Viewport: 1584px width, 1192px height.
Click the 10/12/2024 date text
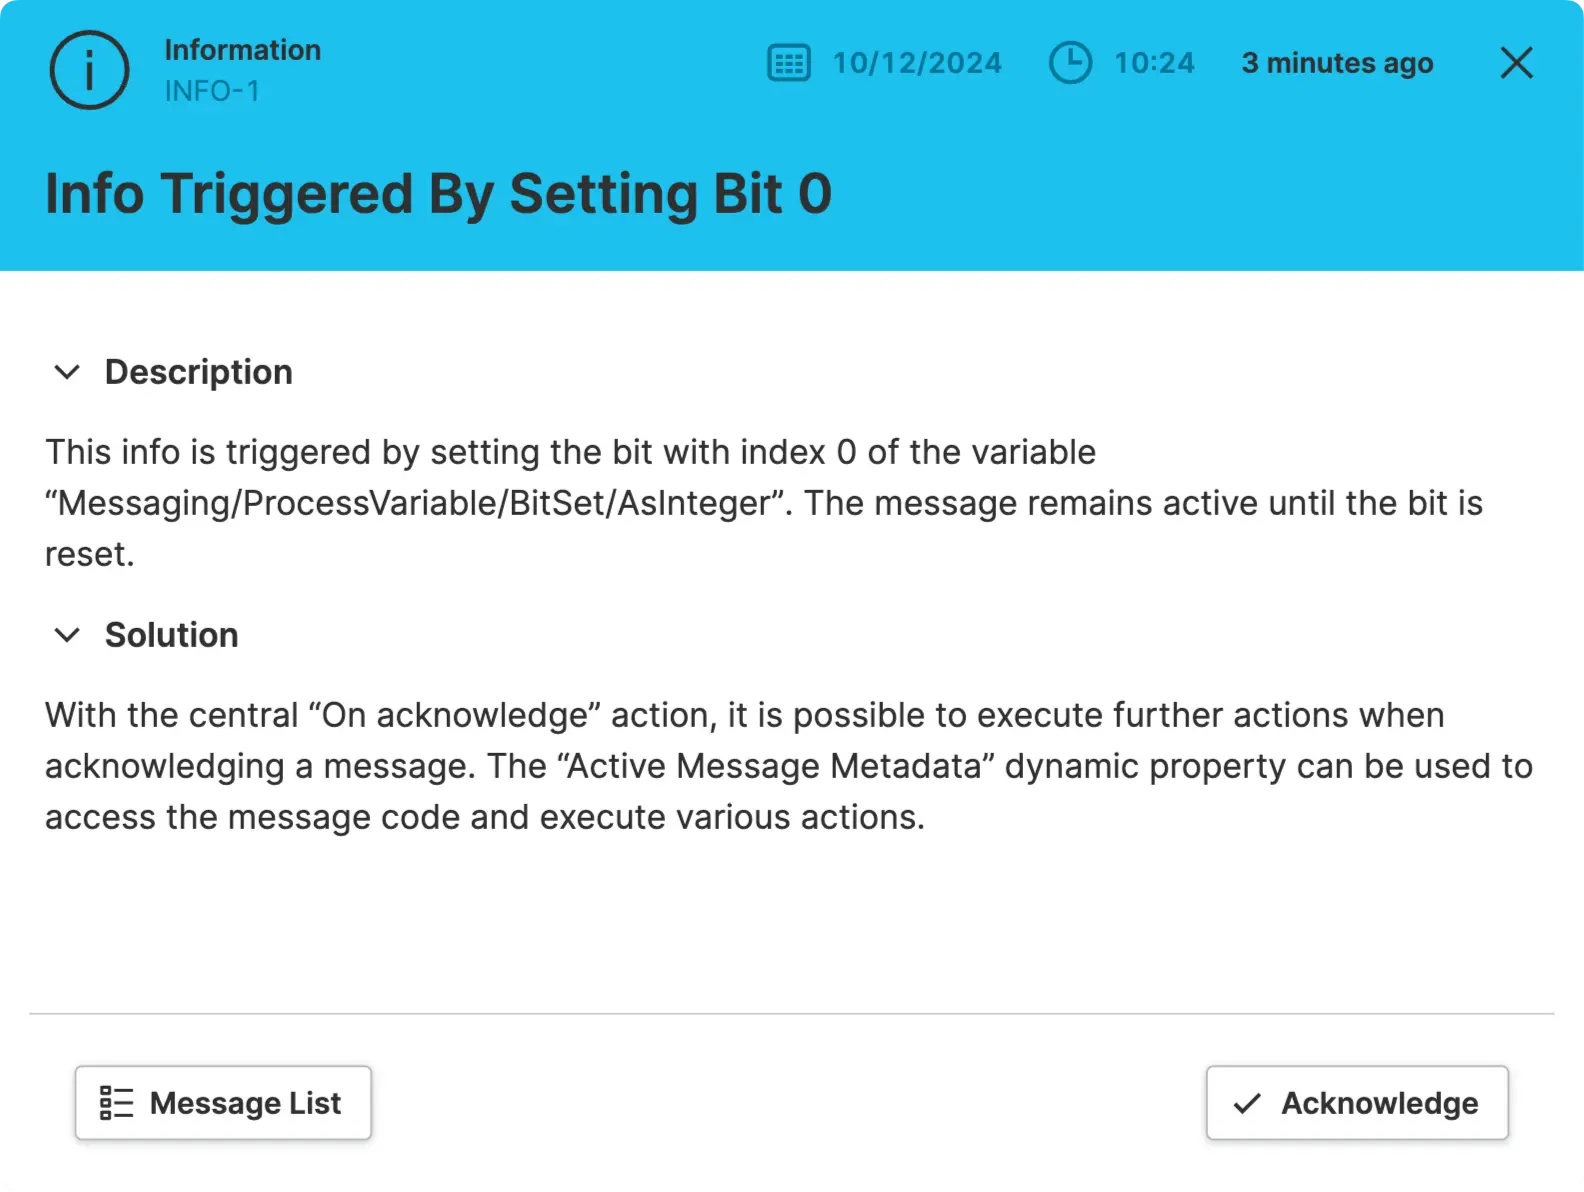tap(917, 63)
